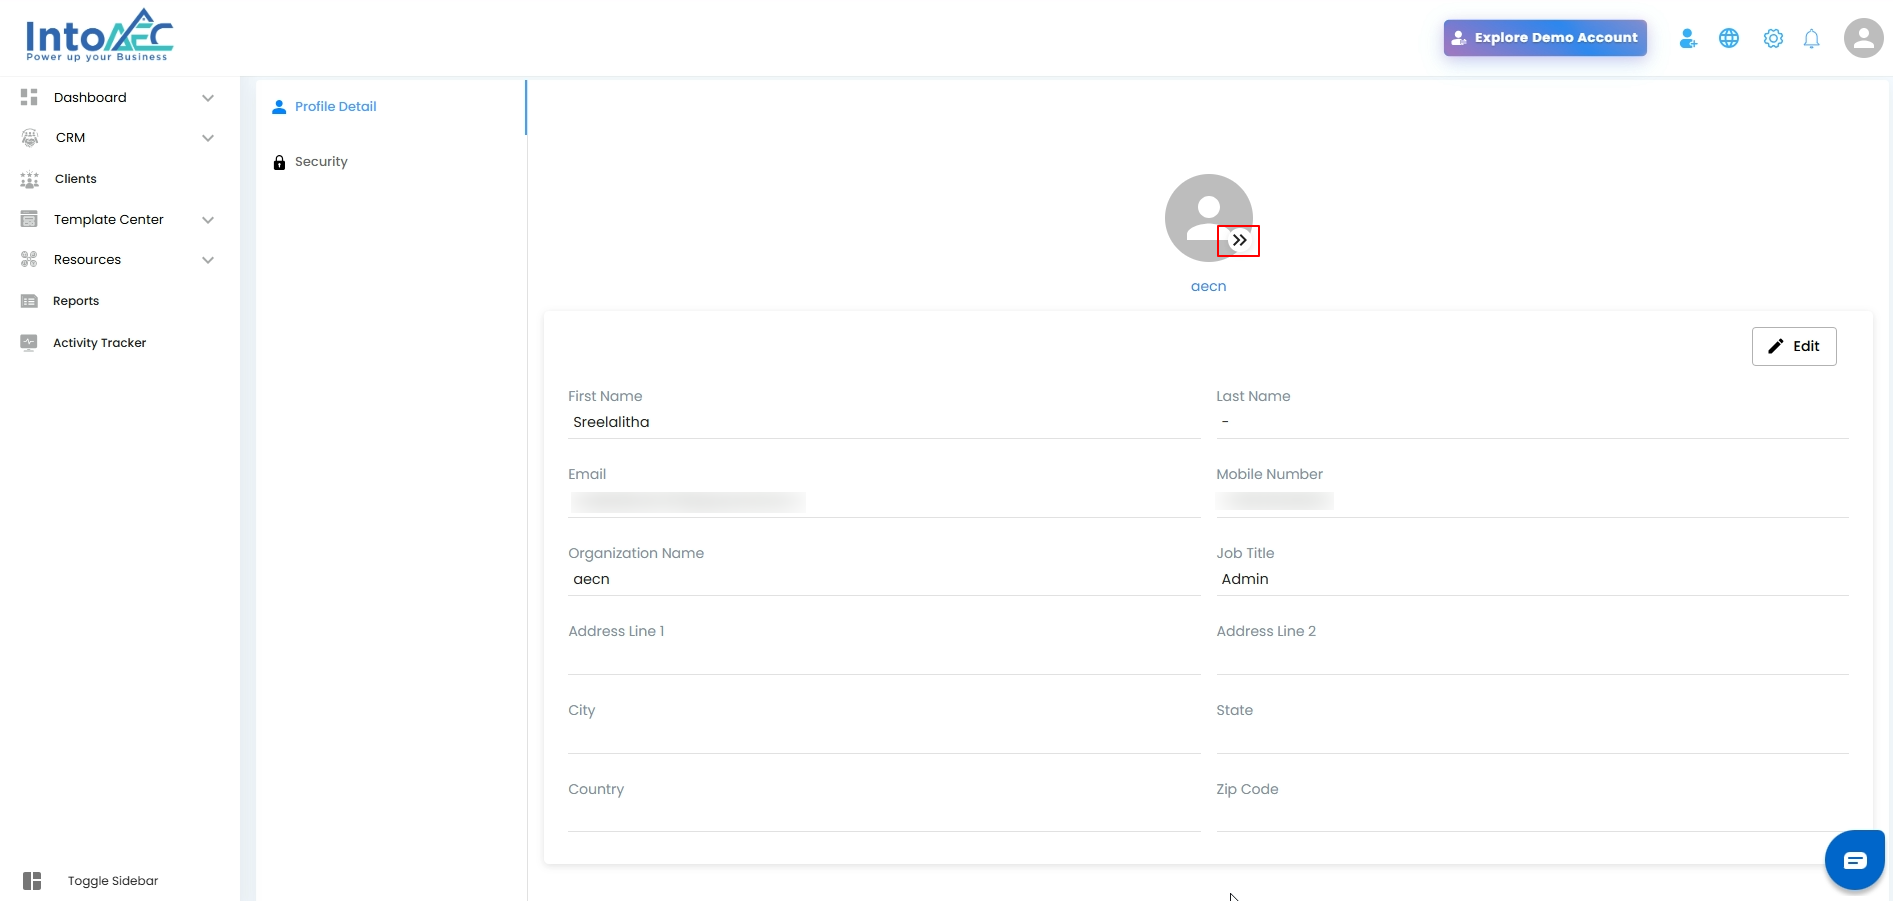Open the chat support bubble
The width and height of the screenshot is (1893, 901).
1855,860
